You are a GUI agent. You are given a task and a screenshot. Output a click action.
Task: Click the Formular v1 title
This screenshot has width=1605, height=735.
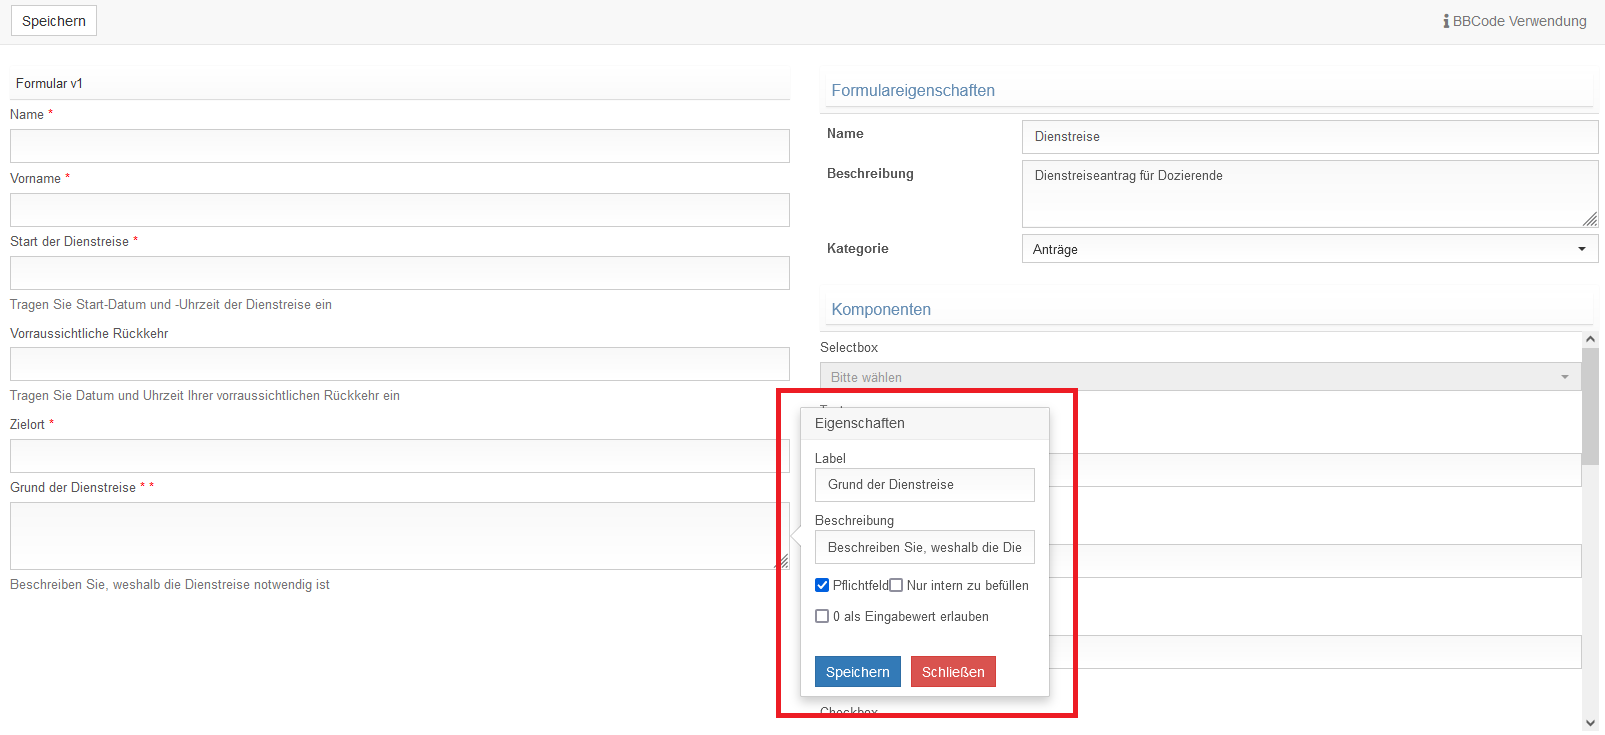[x=49, y=83]
